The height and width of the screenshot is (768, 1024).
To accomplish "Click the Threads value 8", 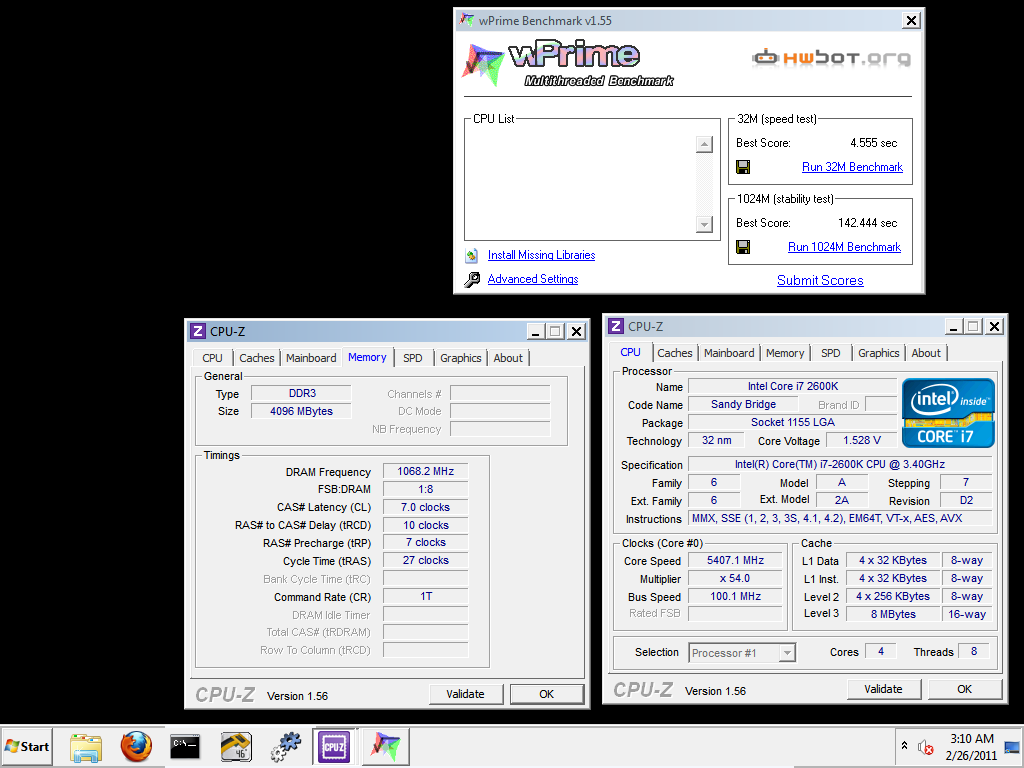I will (x=974, y=651).
